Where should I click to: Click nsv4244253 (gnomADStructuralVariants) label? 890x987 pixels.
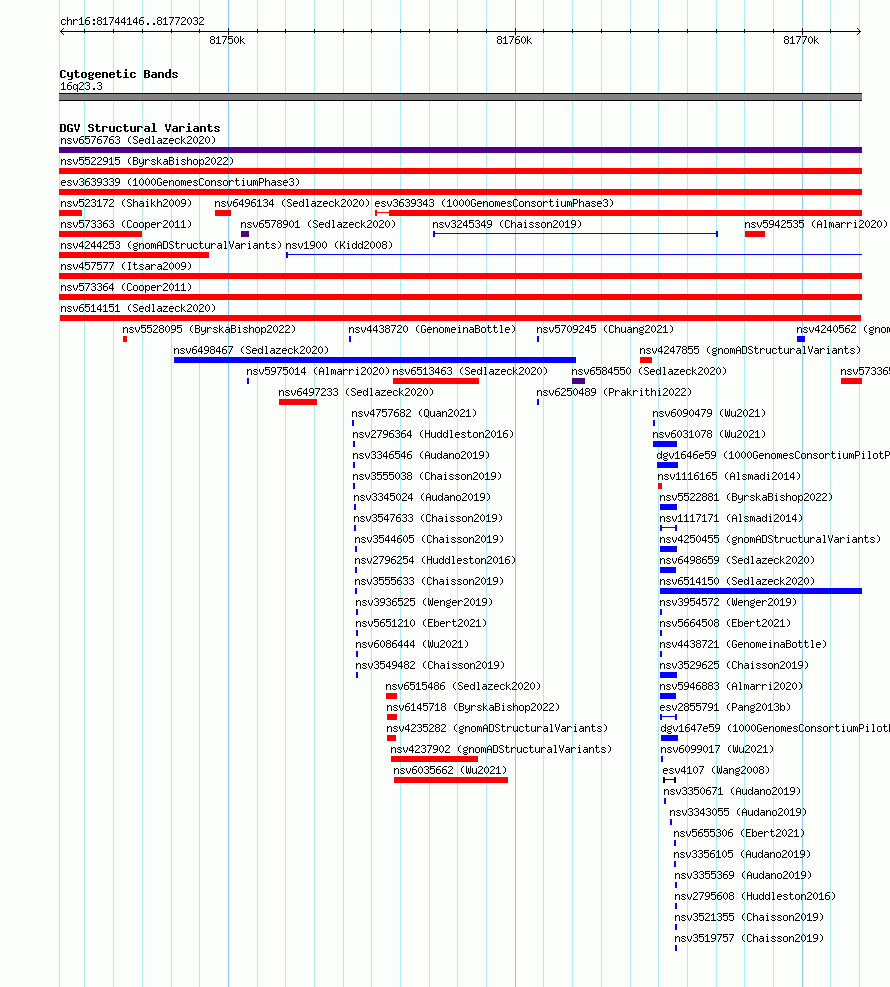coord(171,245)
